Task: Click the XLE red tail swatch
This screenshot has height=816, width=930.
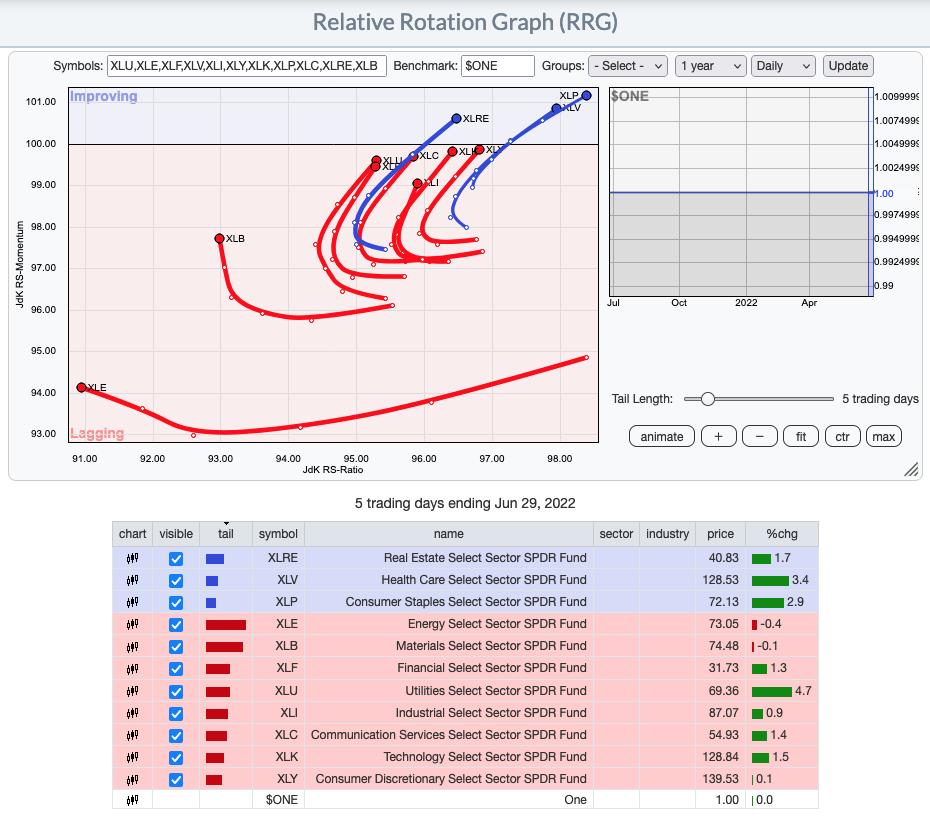Action: (x=225, y=624)
